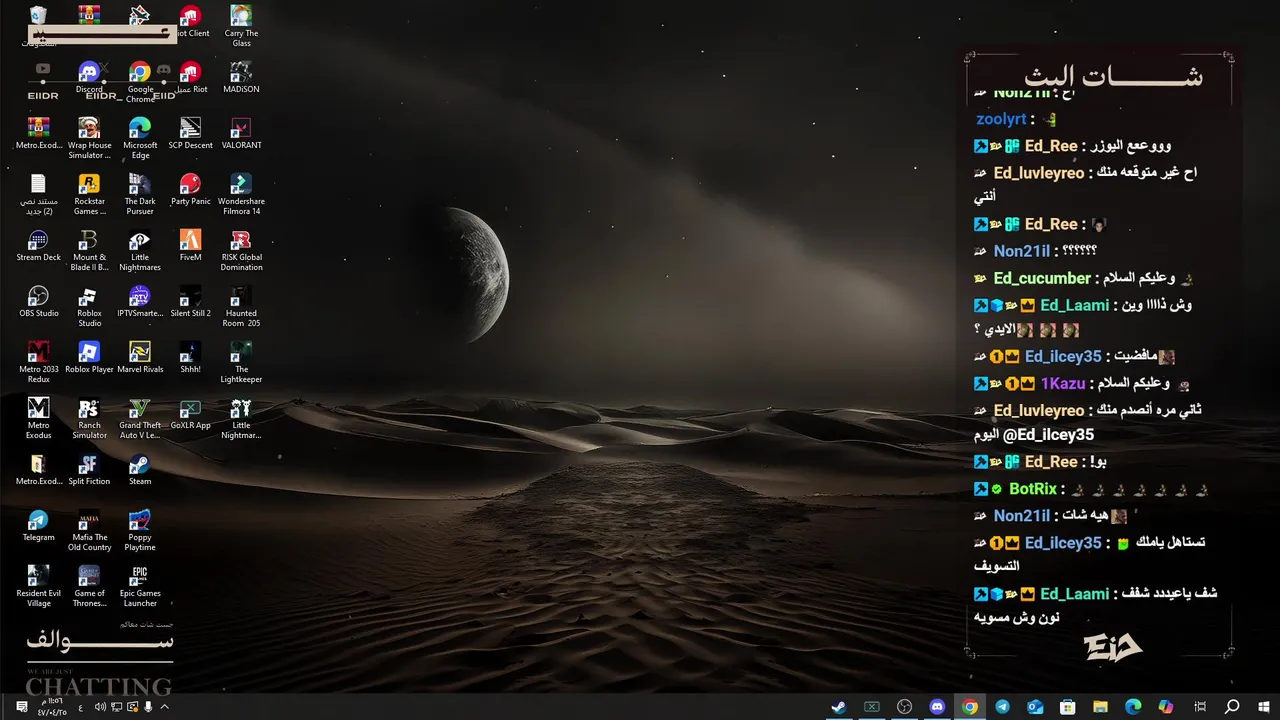Open File Explorer from the taskbar
The width and height of the screenshot is (1280, 720).
pyautogui.click(x=1101, y=707)
